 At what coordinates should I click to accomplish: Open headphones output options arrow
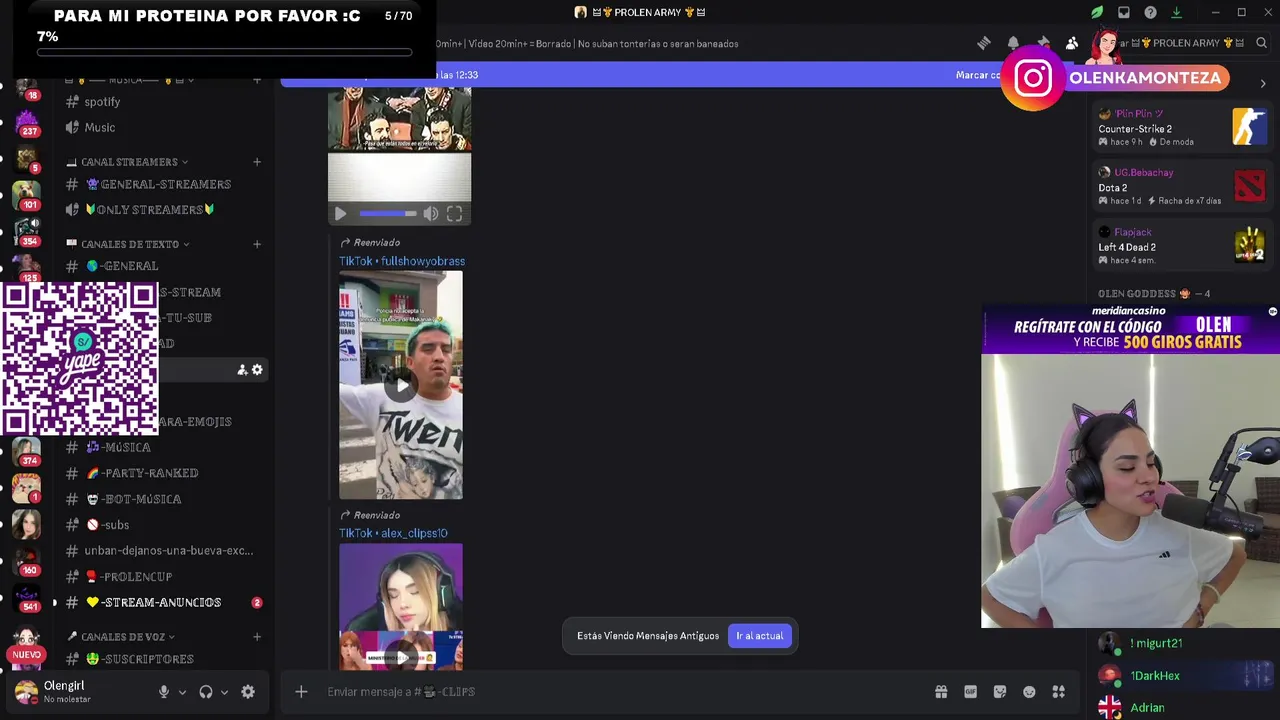point(224,692)
